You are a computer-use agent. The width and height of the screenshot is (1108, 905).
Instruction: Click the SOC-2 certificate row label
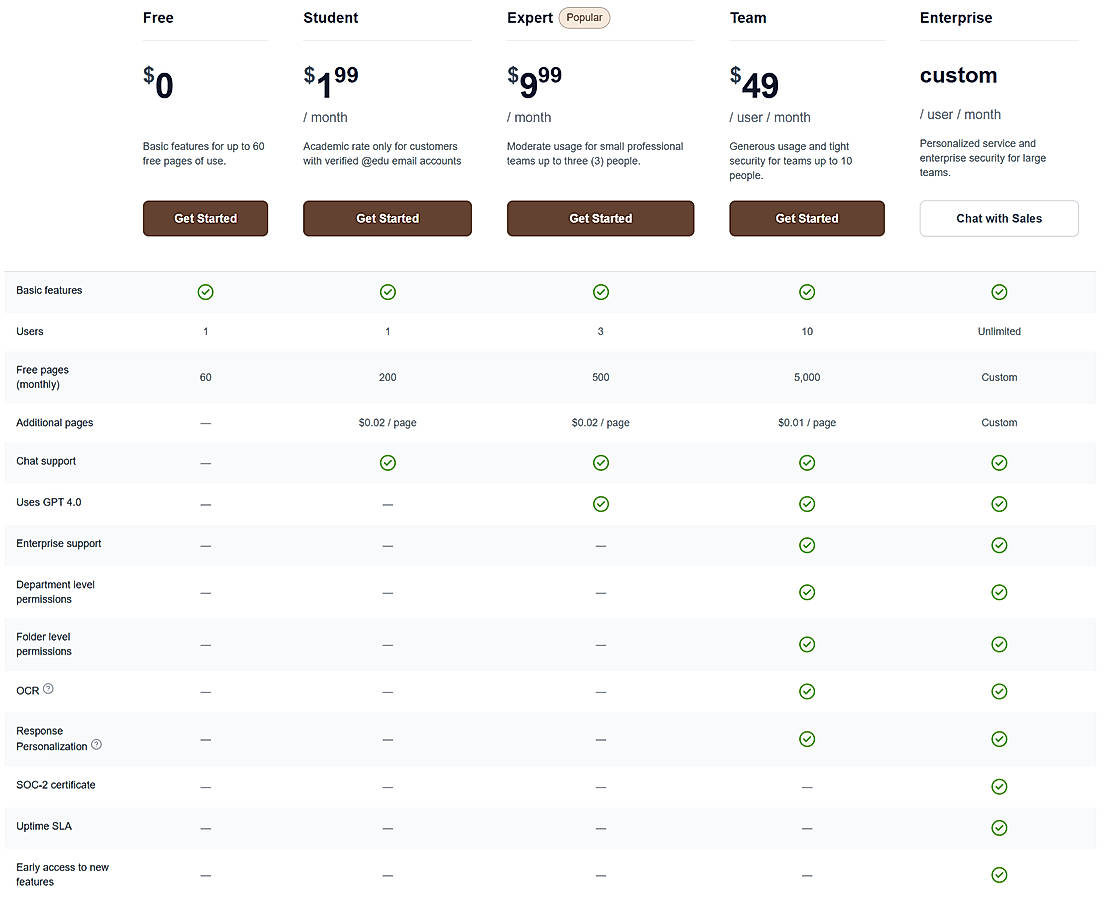[56, 785]
